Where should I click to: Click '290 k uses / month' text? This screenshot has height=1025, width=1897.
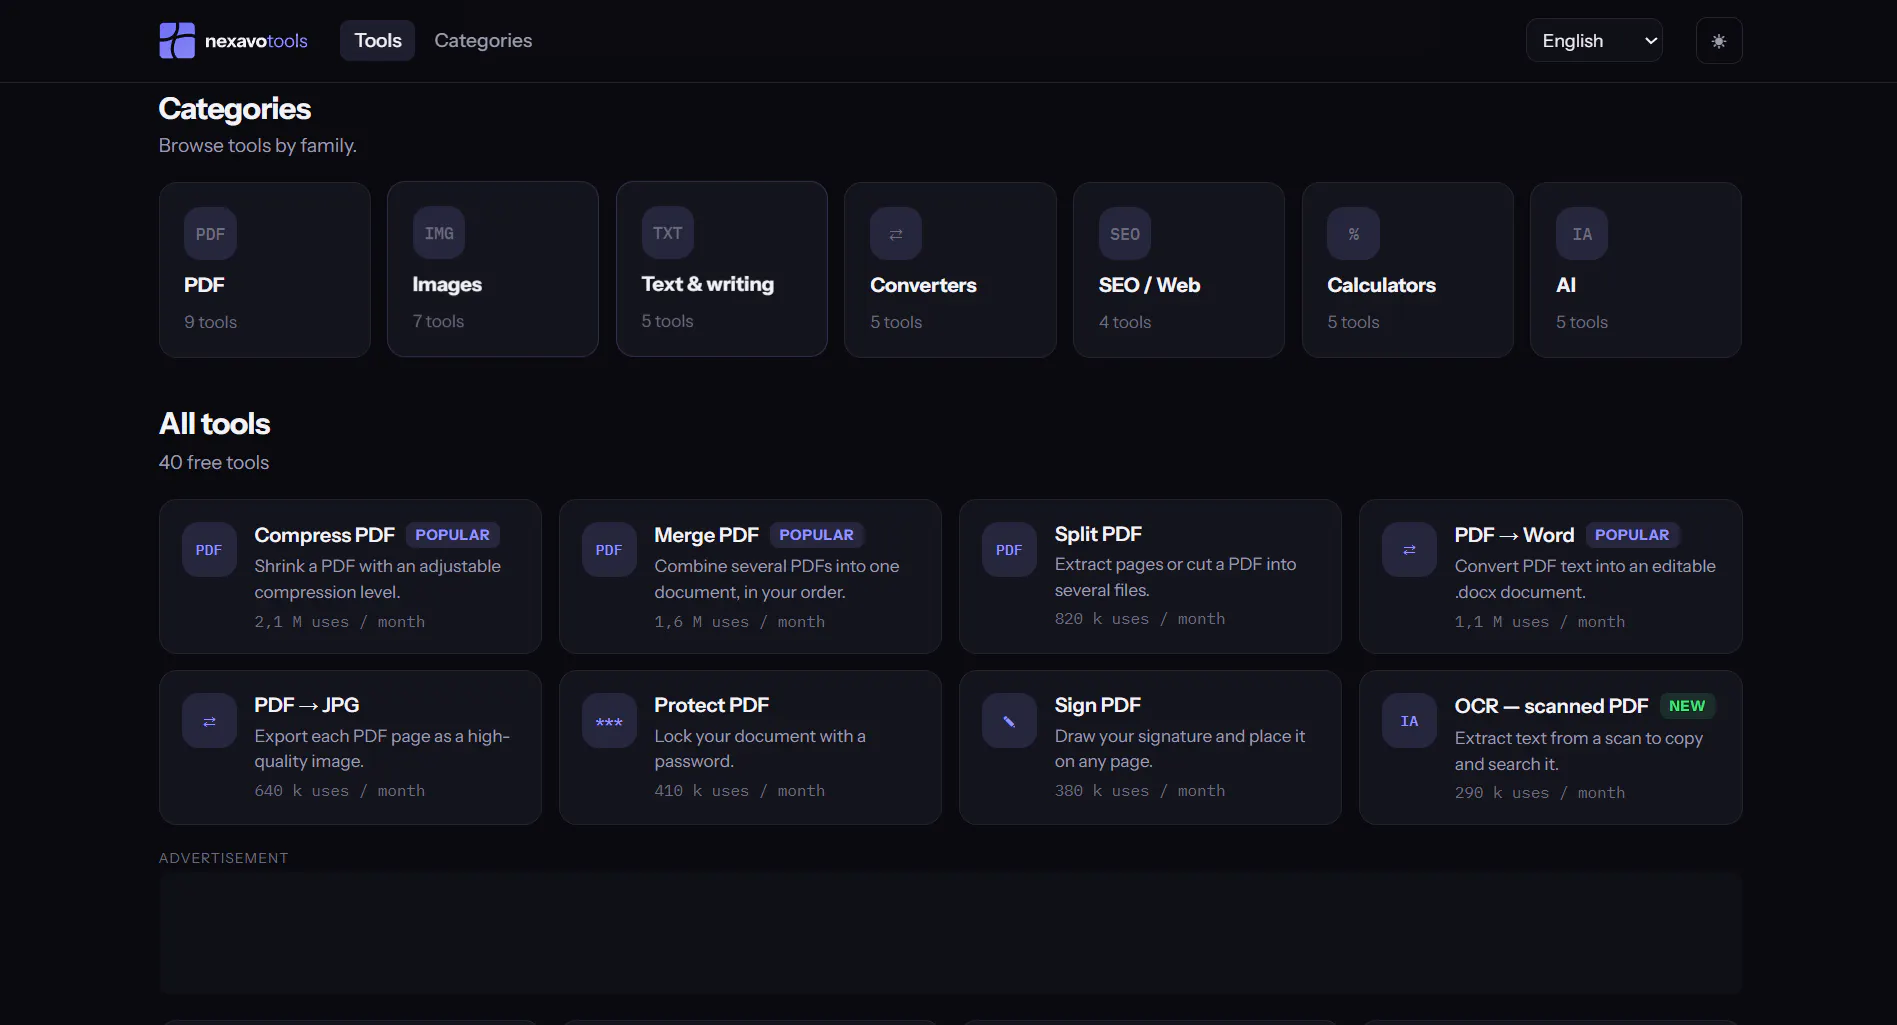[x=1540, y=793]
